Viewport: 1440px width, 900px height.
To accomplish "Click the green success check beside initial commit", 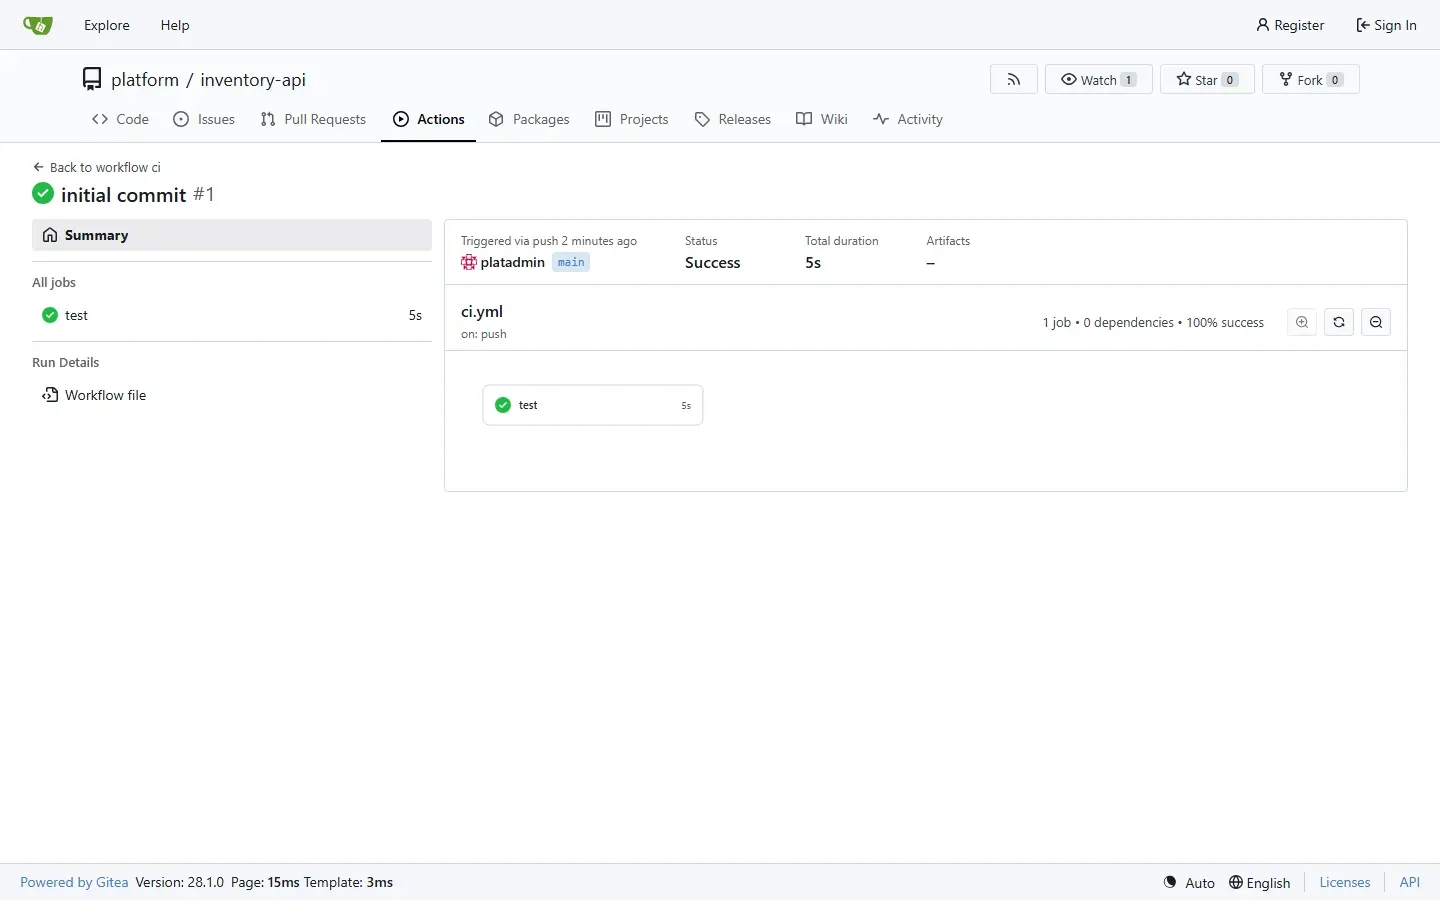I will click(43, 193).
